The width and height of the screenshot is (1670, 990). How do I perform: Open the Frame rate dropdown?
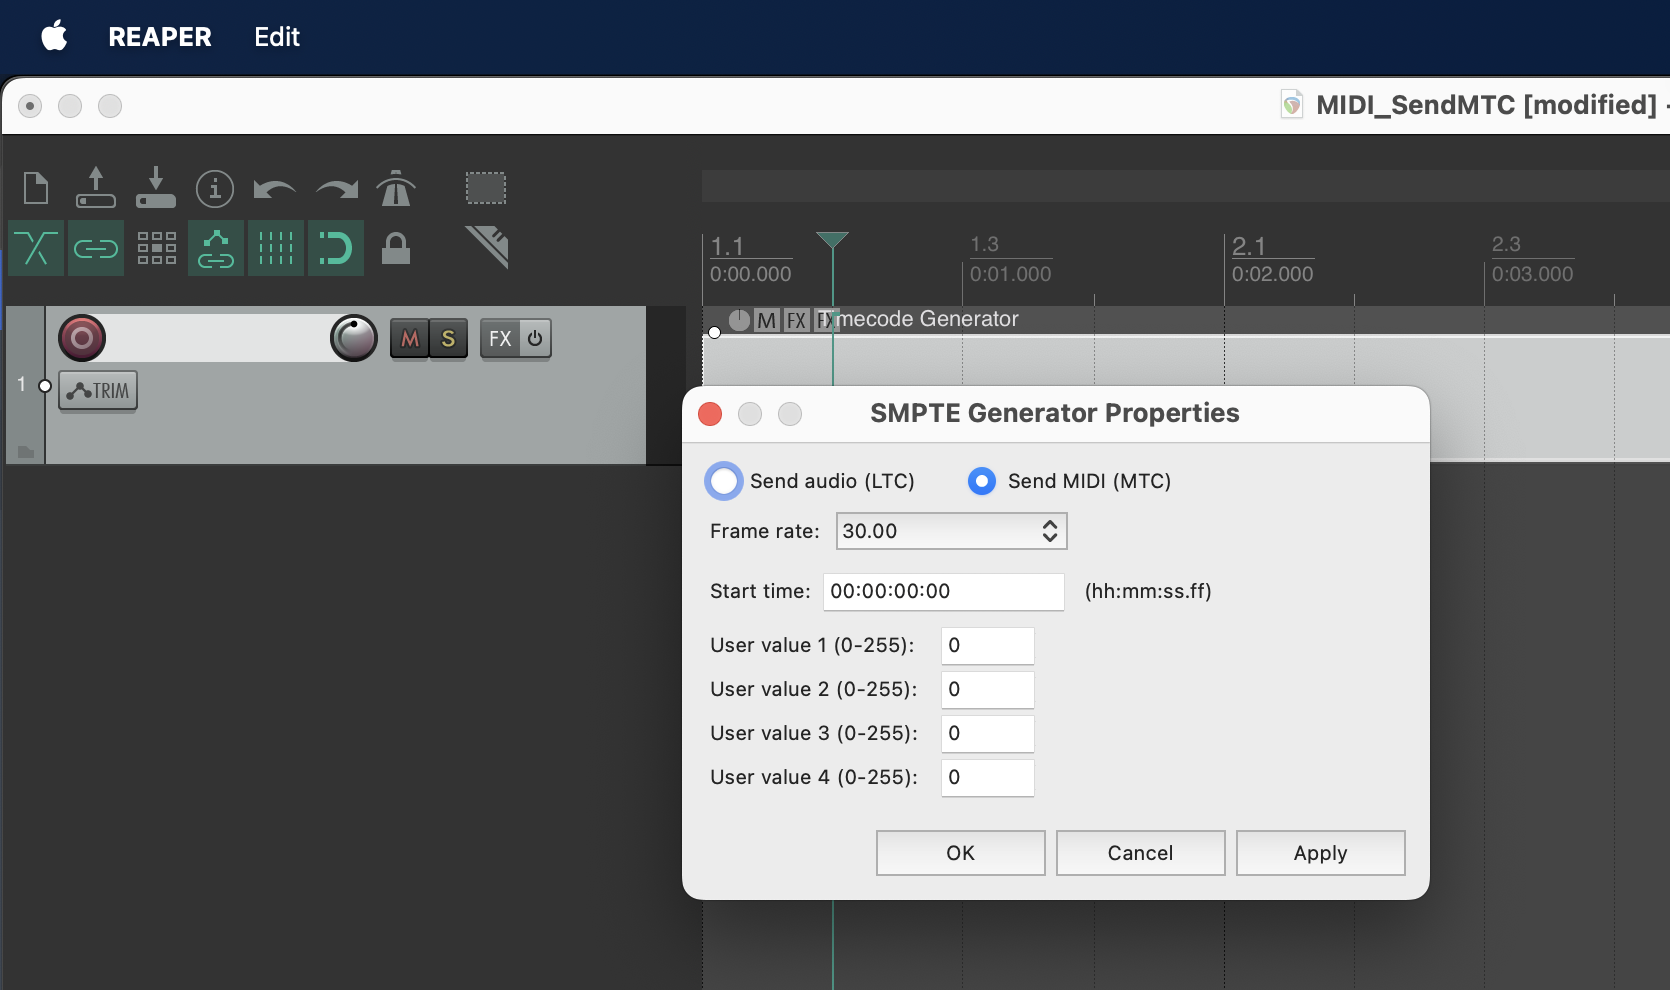click(x=951, y=531)
